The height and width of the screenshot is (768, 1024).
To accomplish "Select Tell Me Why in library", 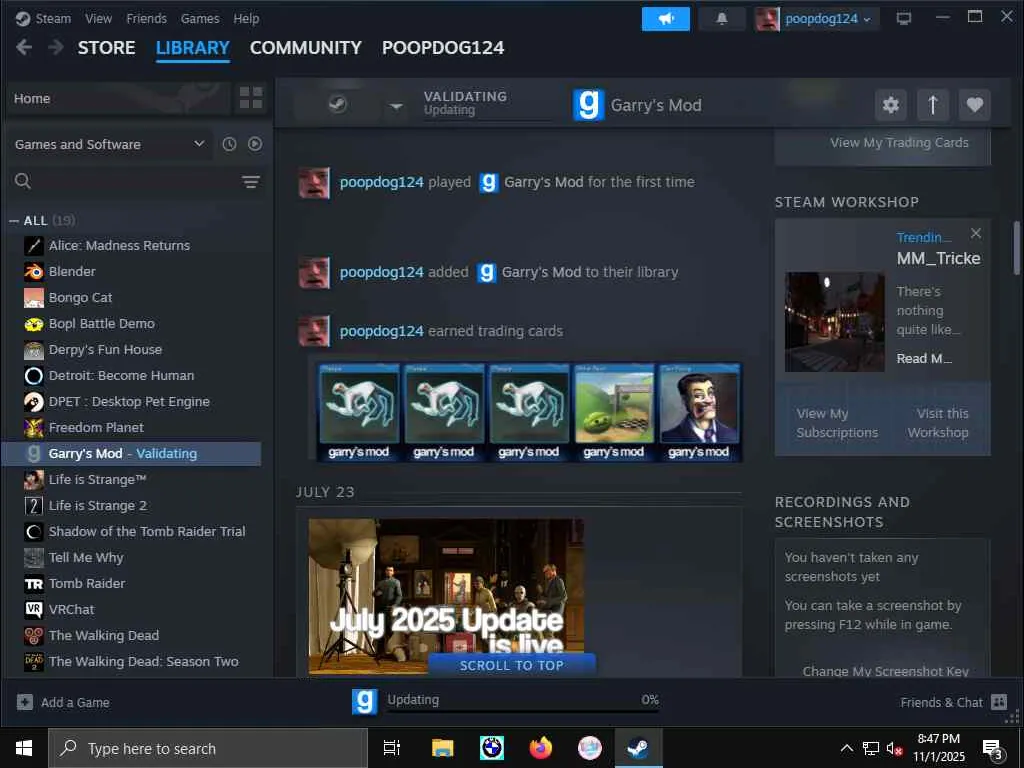I will coord(131,558).
